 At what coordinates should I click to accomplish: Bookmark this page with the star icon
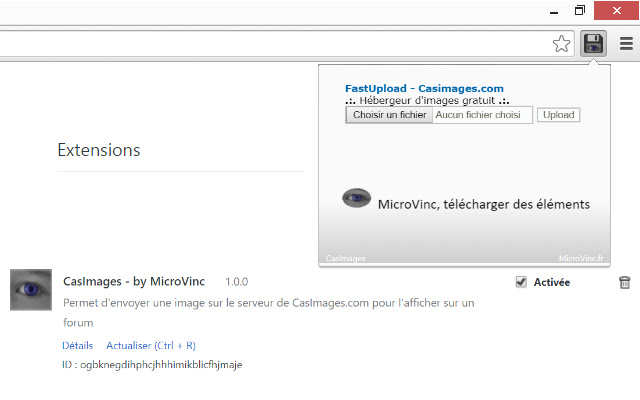pyautogui.click(x=561, y=44)
